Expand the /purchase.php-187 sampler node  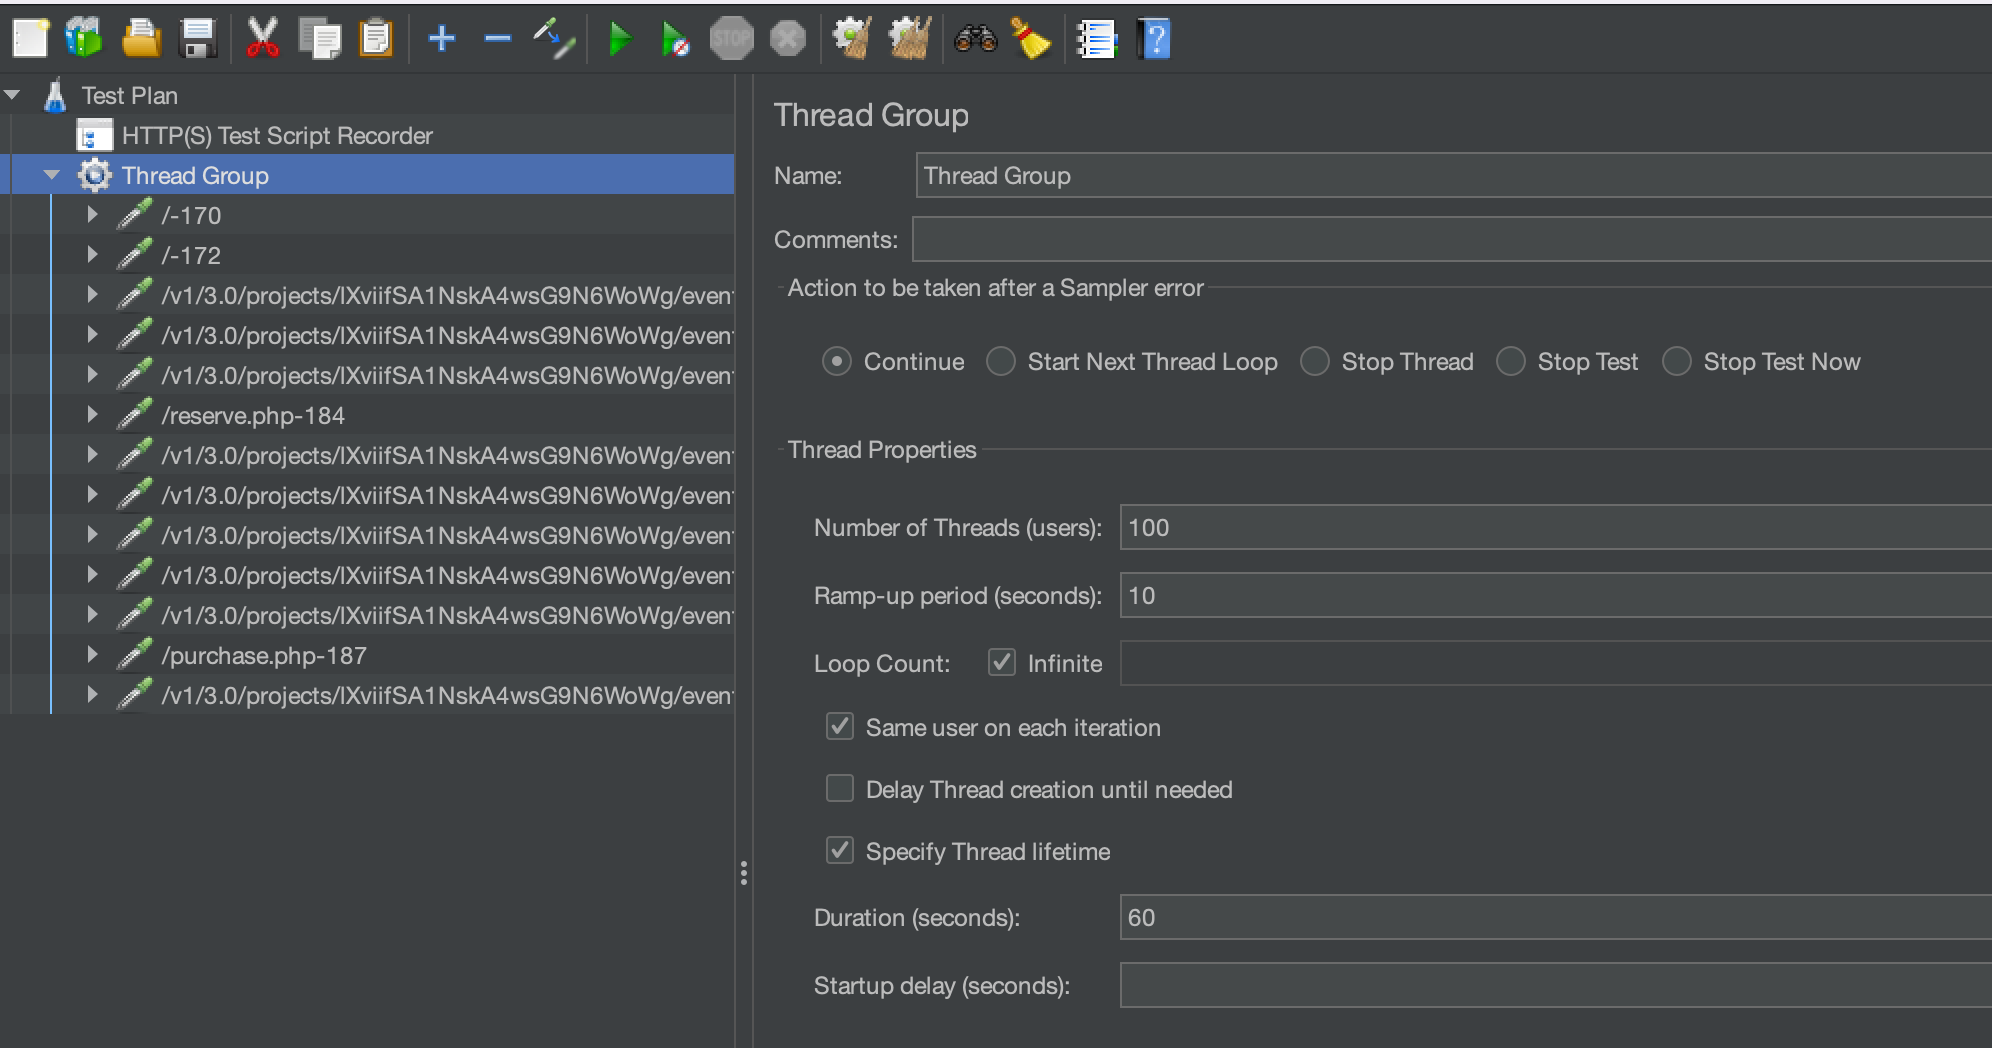coord(92,655)
